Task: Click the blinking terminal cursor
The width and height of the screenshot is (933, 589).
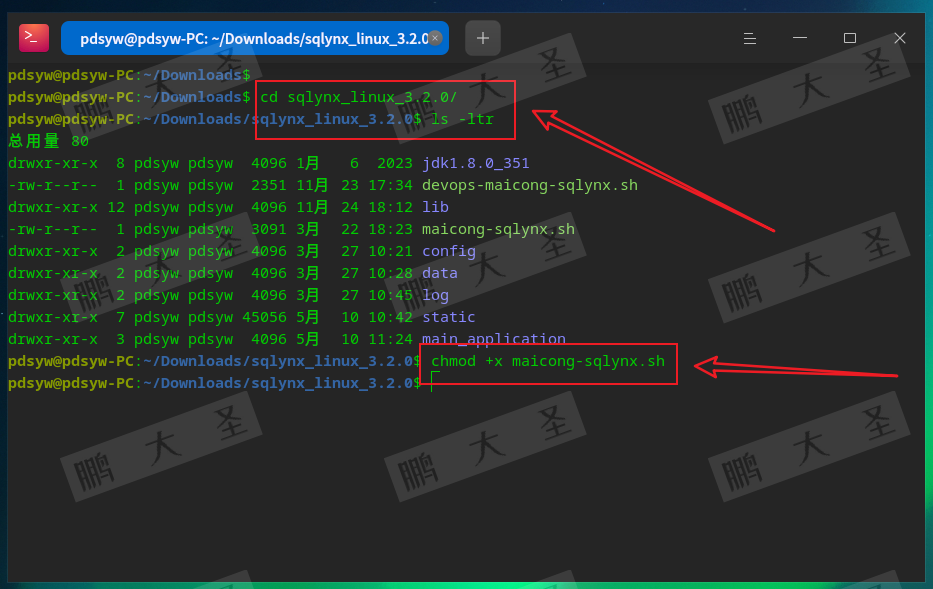Action: coord(432,383)
